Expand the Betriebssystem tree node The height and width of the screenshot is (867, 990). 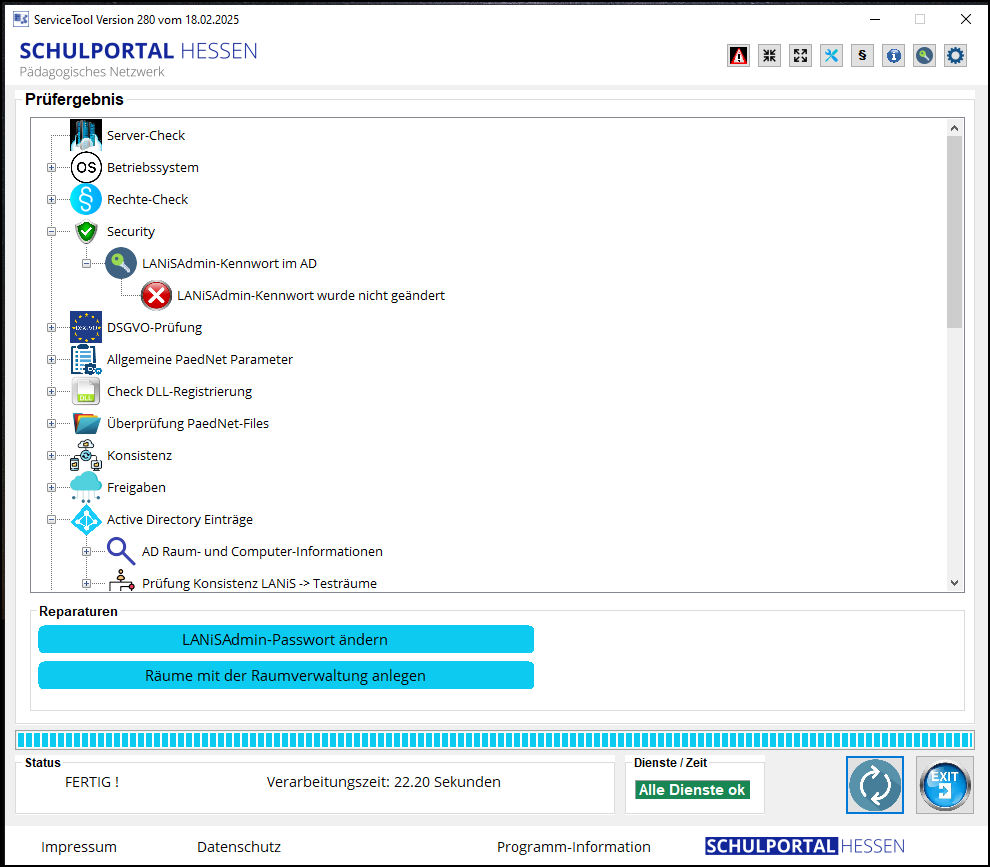pyautogui.click(x=52, y=167)
